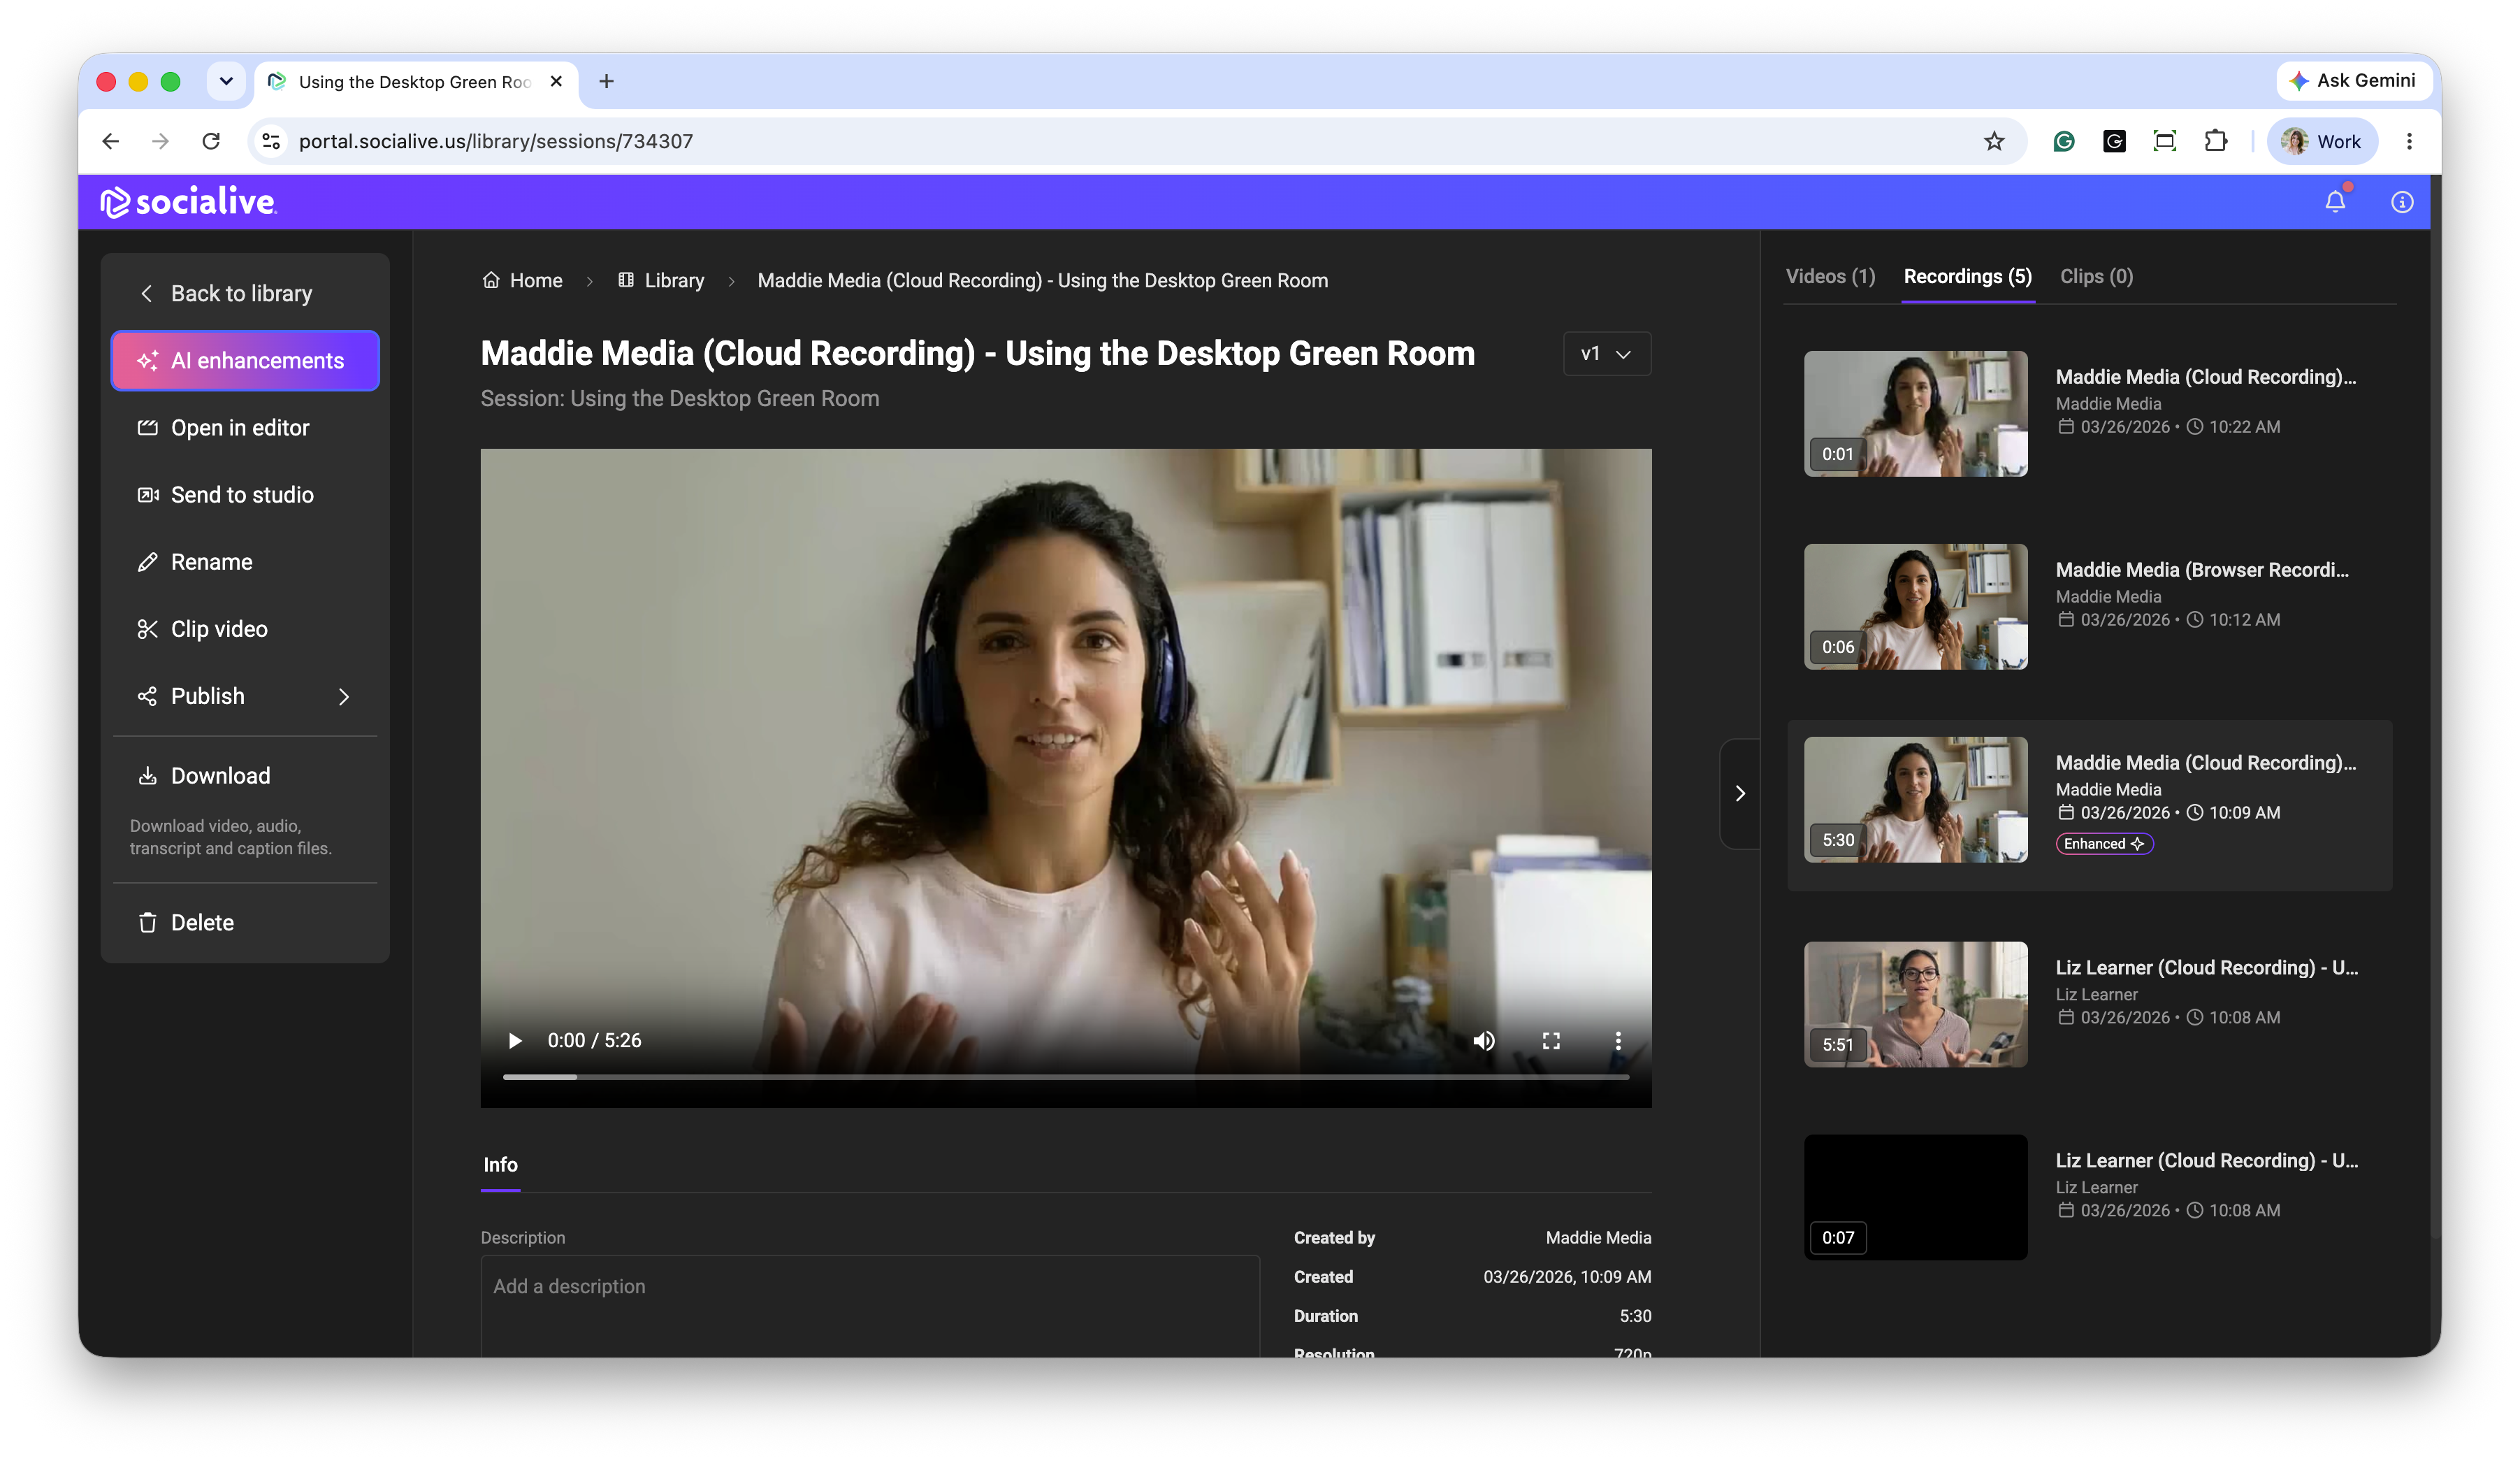Play the video
Screen dimensions: 2520x1461
(x=515, y=1040)
